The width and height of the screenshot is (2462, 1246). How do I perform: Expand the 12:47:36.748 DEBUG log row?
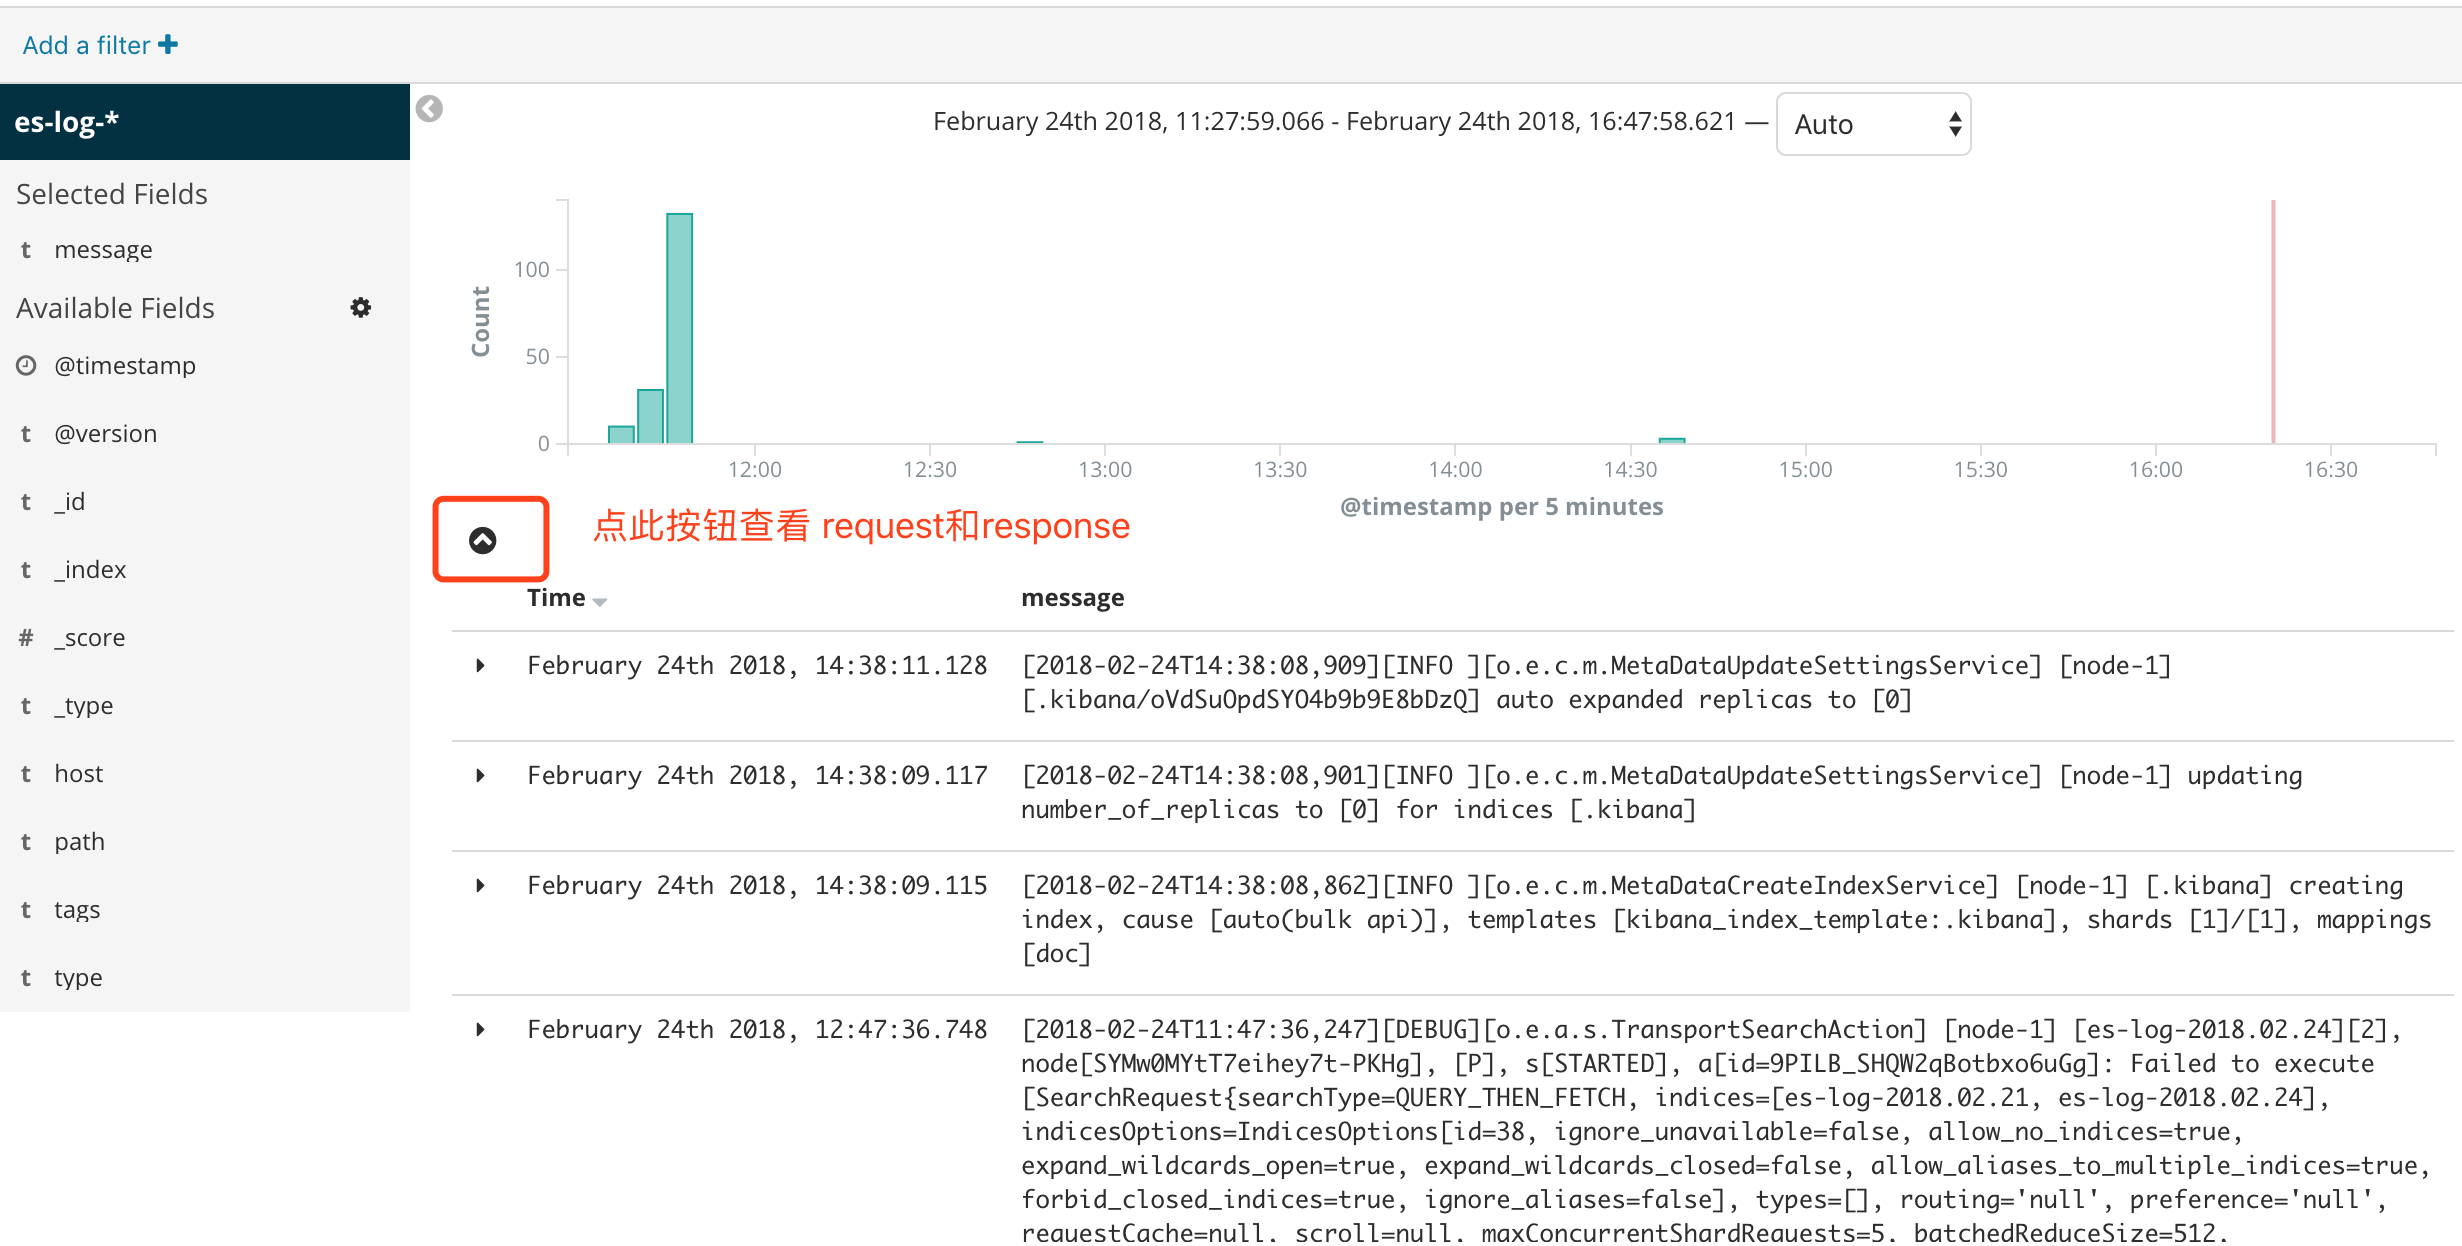pyautogui.click(x=481, y=1029)
